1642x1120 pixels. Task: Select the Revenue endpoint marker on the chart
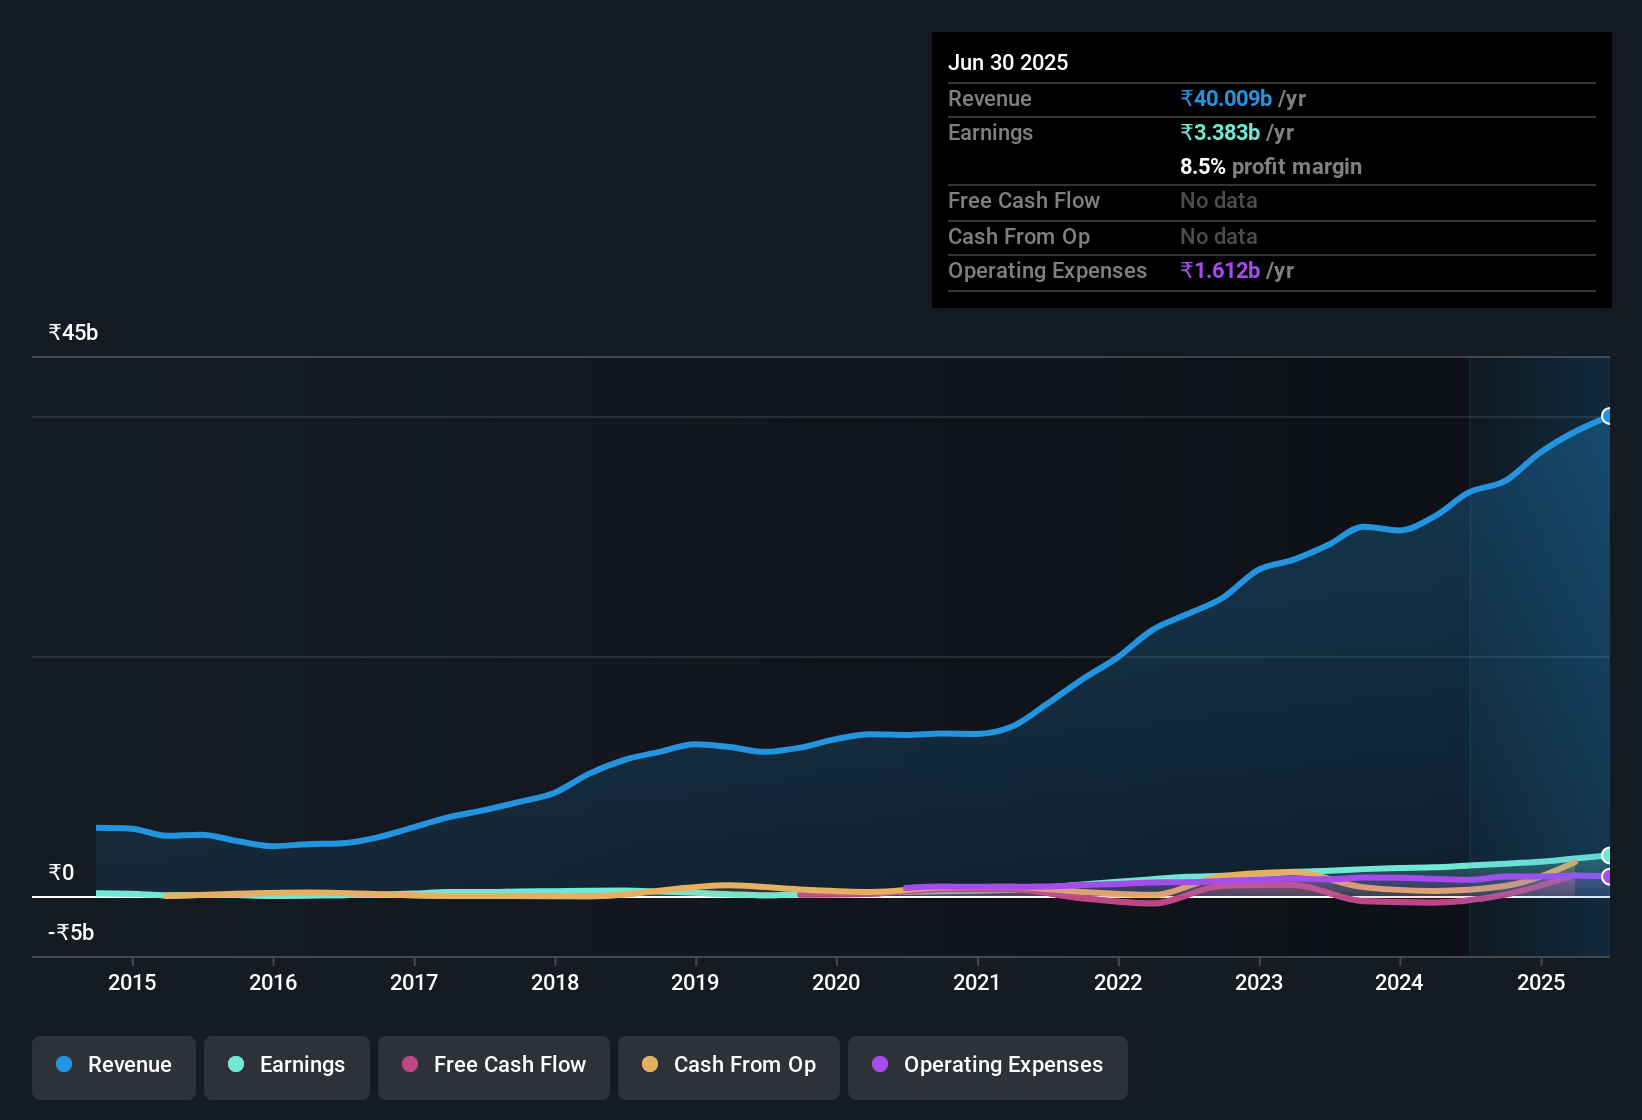tap(1608, 416)
